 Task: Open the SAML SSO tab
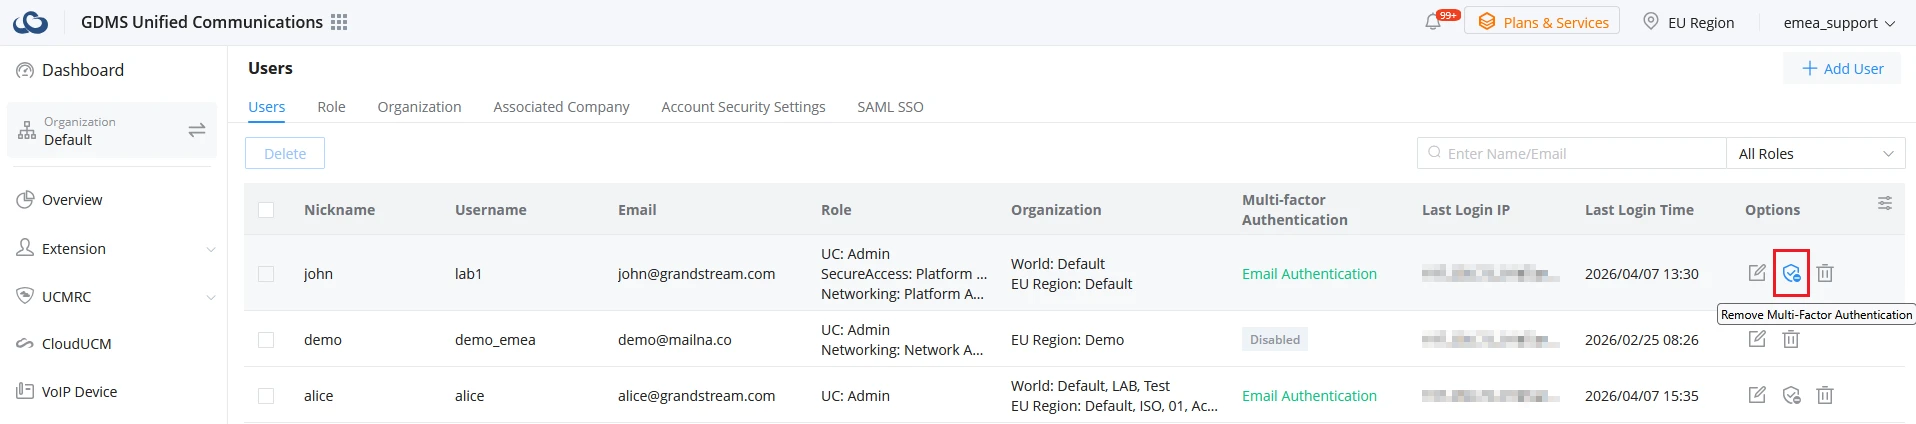coord(890,107)
